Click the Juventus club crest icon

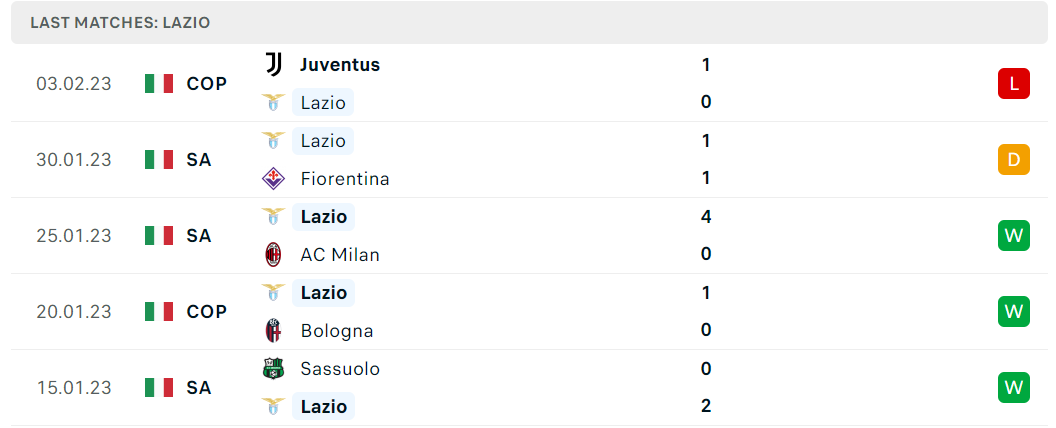pyautogui.click(x=273, y=65)
